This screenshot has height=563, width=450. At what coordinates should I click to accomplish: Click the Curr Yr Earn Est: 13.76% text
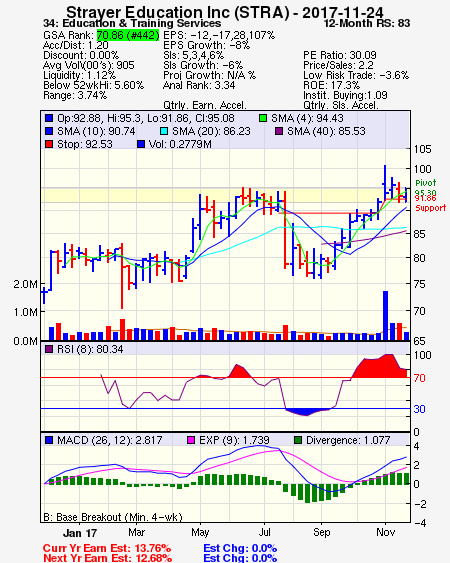coord(107,548)
